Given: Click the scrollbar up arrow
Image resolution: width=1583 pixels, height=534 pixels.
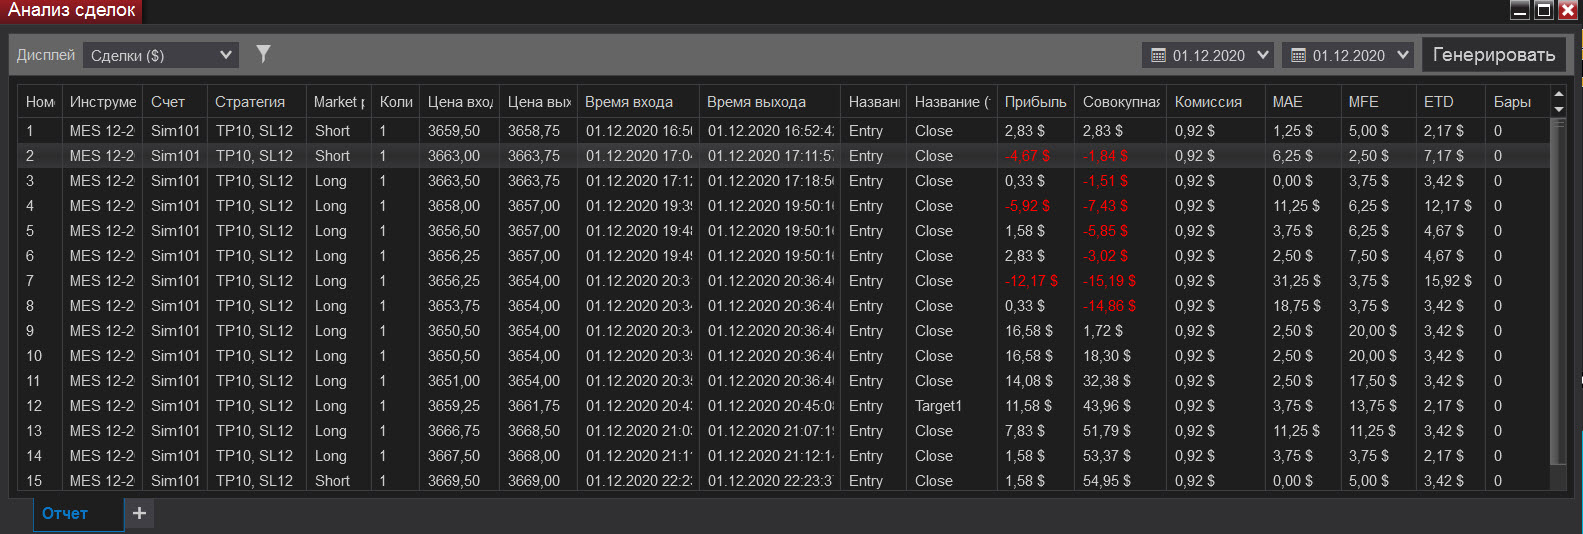Looking at the screenshot, I should [1558, 95].
